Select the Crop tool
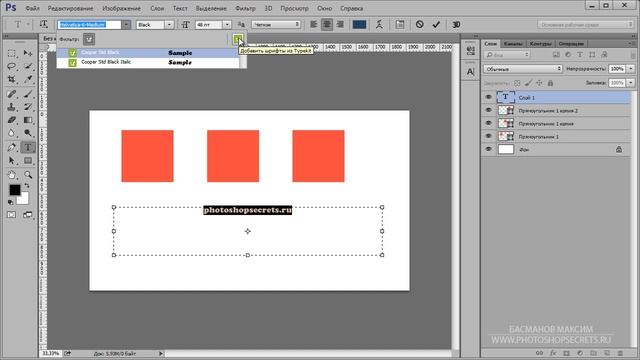Image resolution: width=640 pixels, height=360 pixels. click(x=11, y=79)
